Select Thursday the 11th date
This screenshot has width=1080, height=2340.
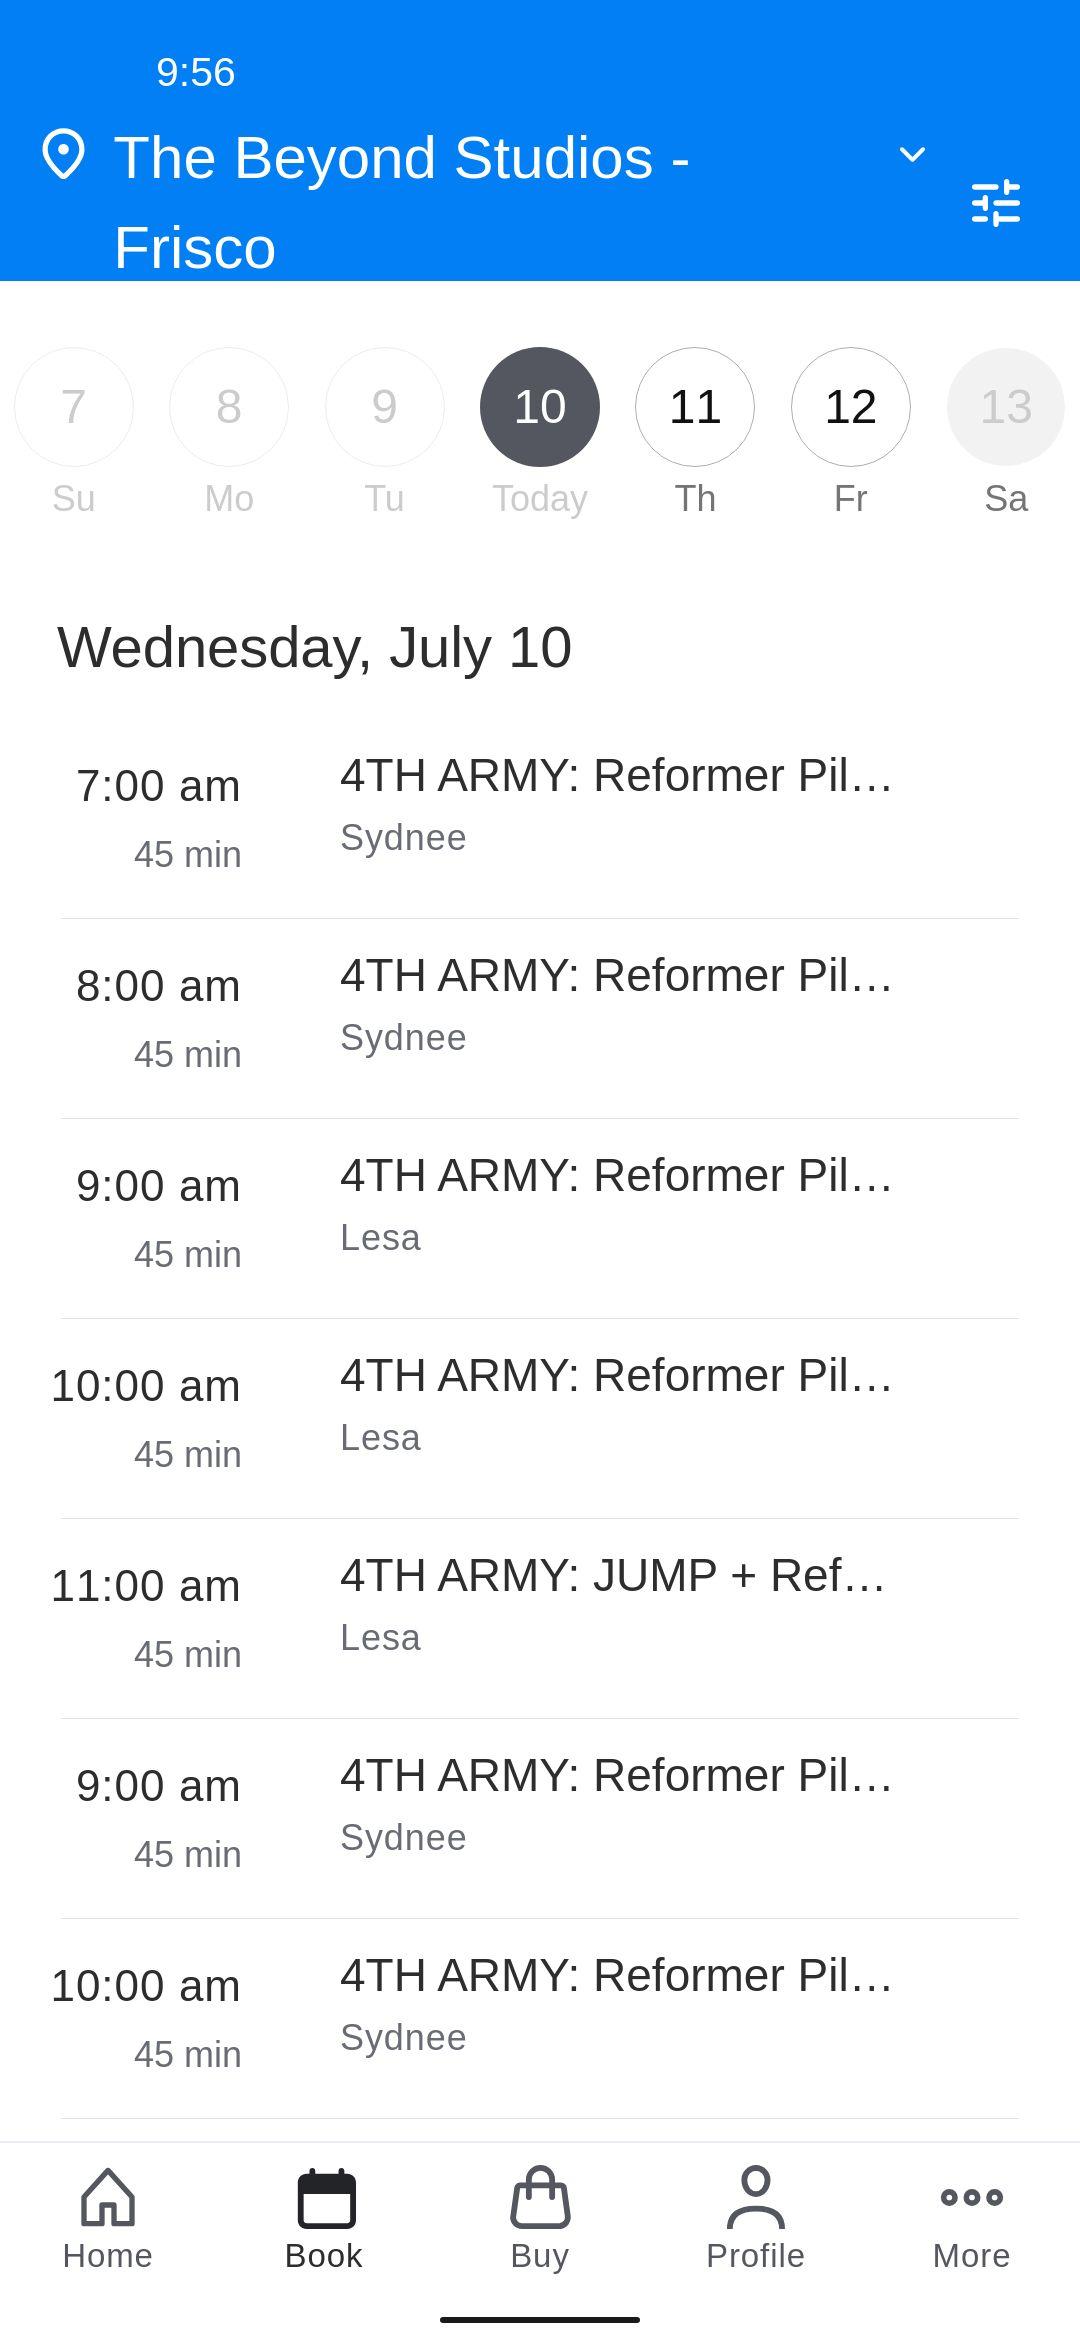tap(695, 407)
